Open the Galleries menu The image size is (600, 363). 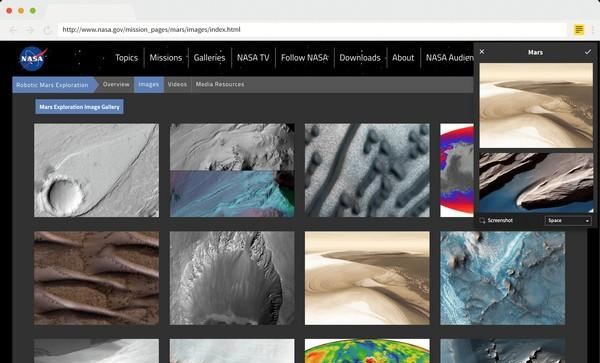209,58
